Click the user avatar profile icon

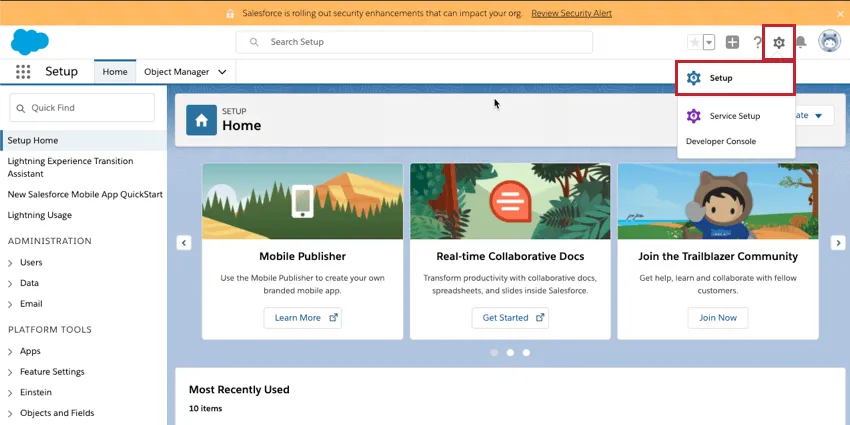[x=830, y=42]
